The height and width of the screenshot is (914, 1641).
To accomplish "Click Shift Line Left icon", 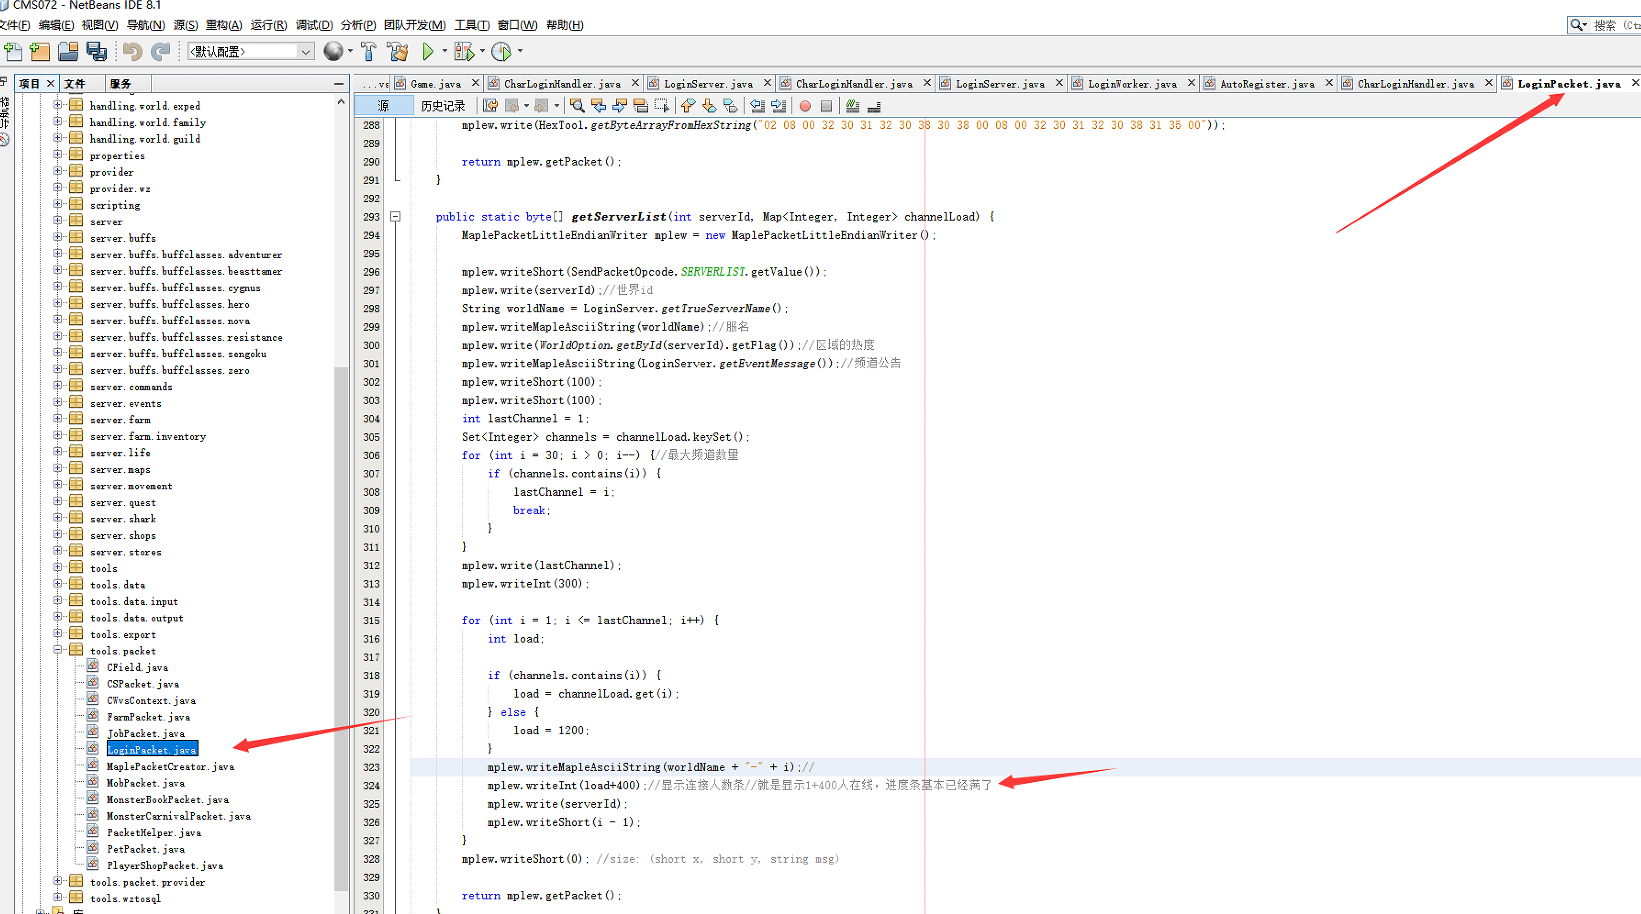I will [x=757, y=105].
